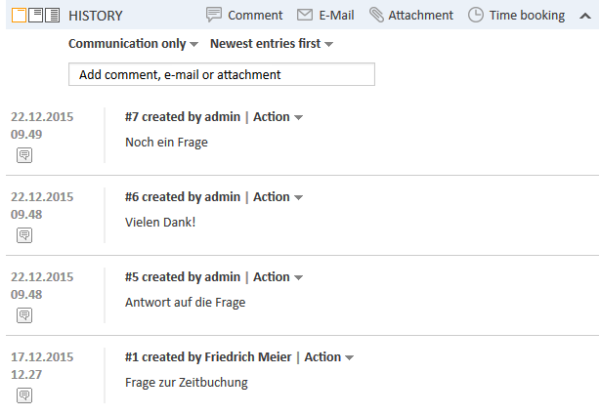Viewport: 600px width, 415px height.
Task: Select the full detail history view icon
Action: point(54,16)
